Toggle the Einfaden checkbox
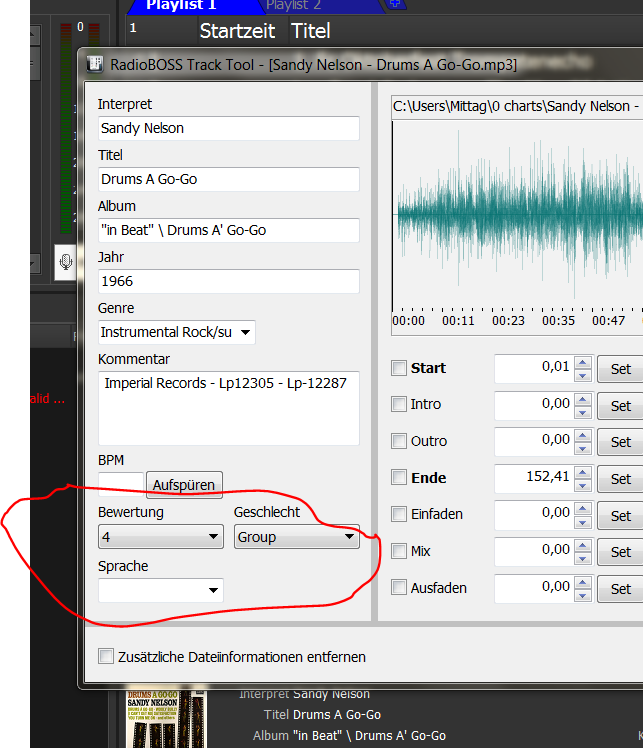 399,514
